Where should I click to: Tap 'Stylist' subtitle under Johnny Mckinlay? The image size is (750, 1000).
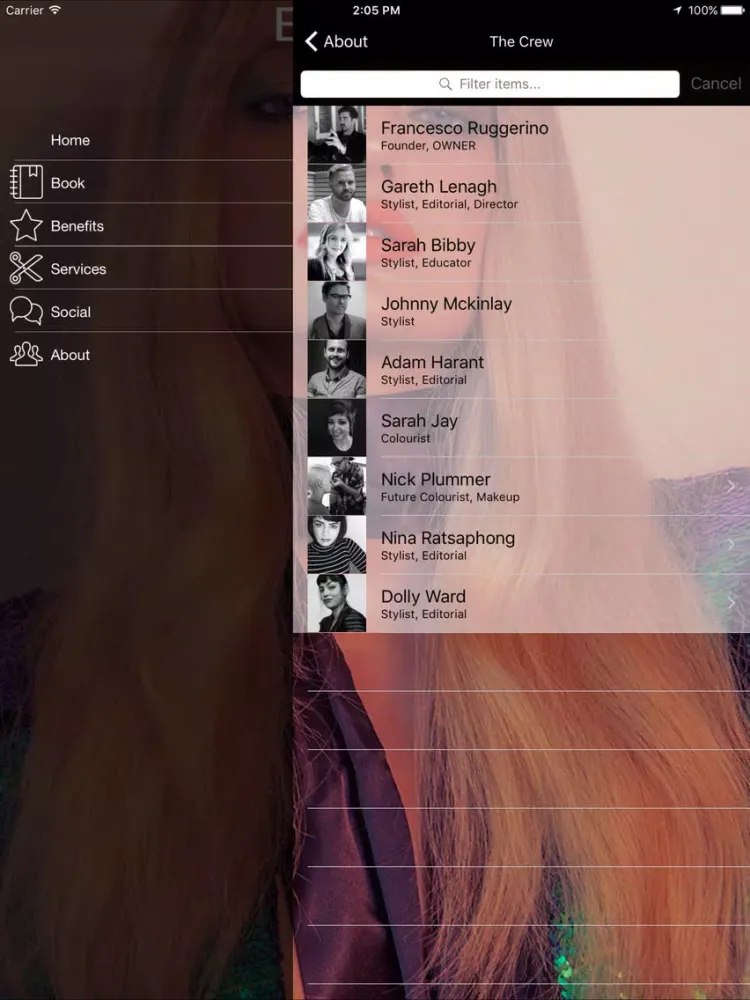tap(398, 321)
